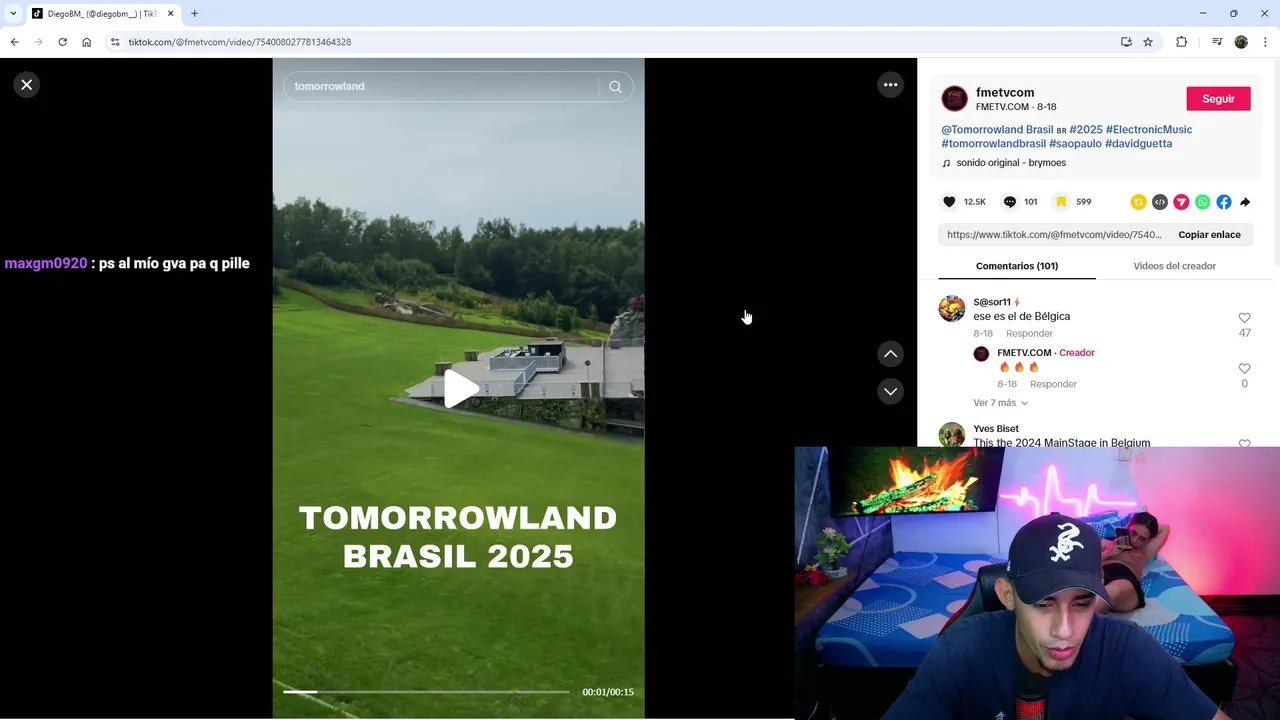1280x720 pixels.
Task: Play the paused Tomorrowland video
Action: pyautogui.click(x=460, y=389)
